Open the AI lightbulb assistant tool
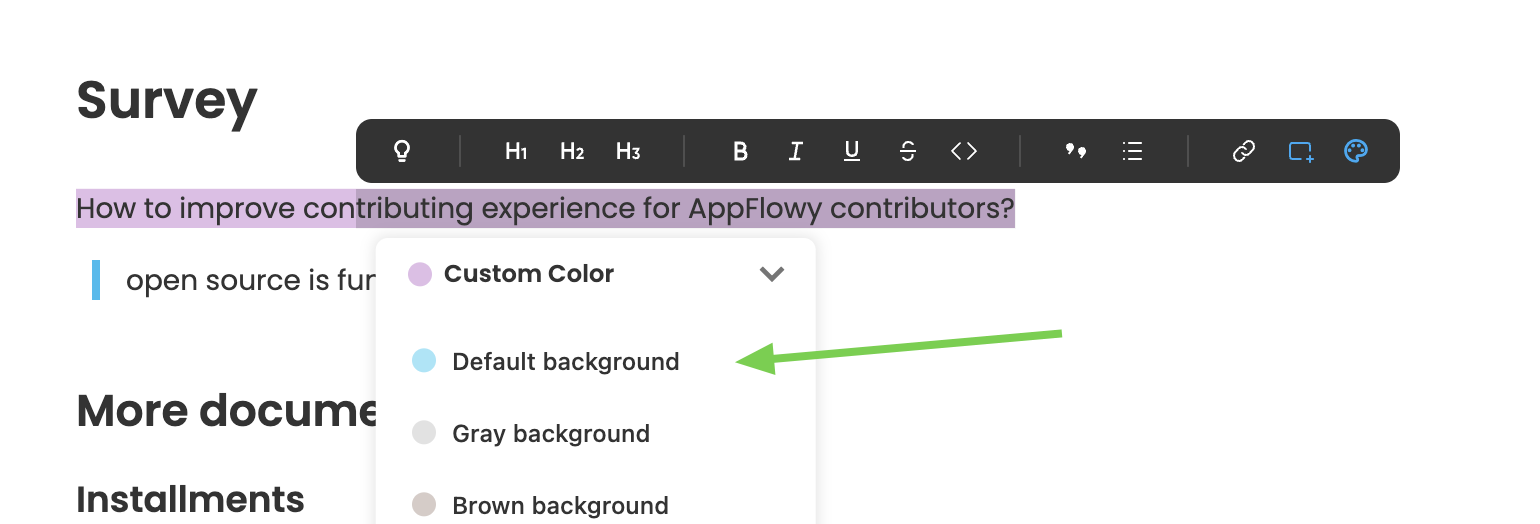Screen dimensions: 1540x524 coord(402,151)
